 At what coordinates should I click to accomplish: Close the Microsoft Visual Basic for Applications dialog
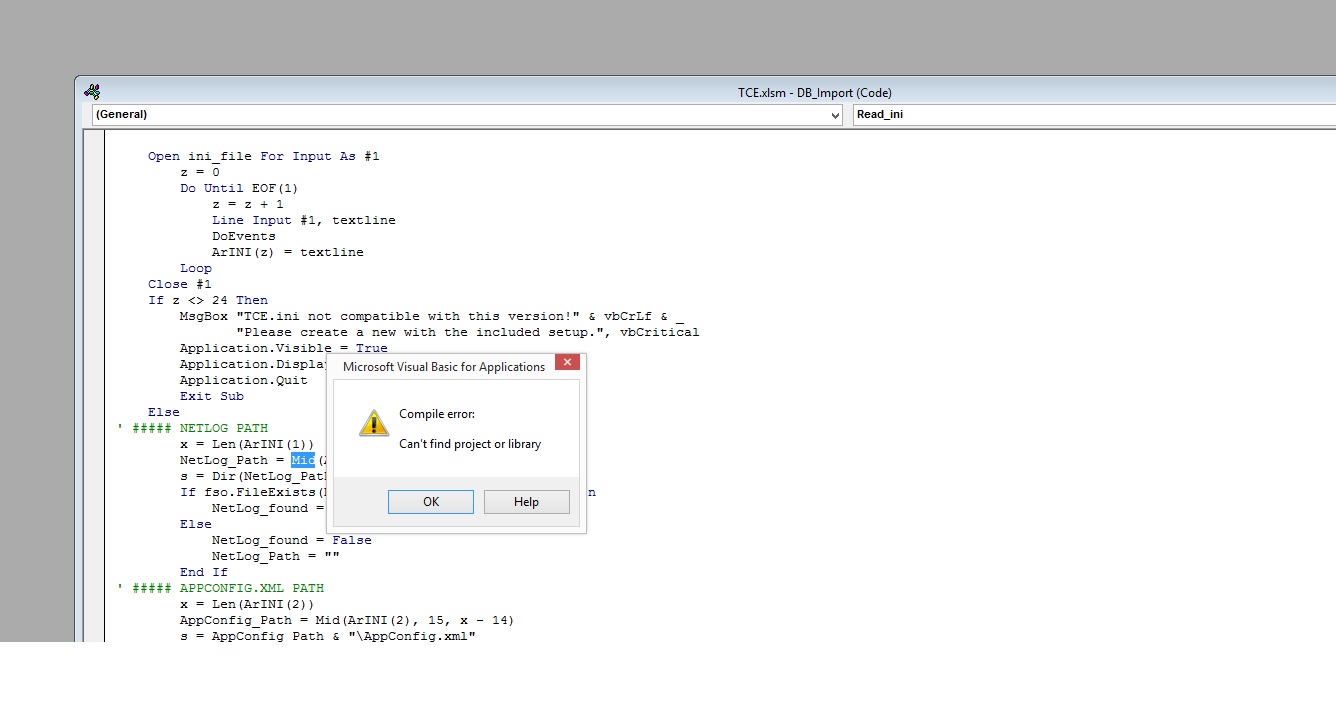coord(566,363)
